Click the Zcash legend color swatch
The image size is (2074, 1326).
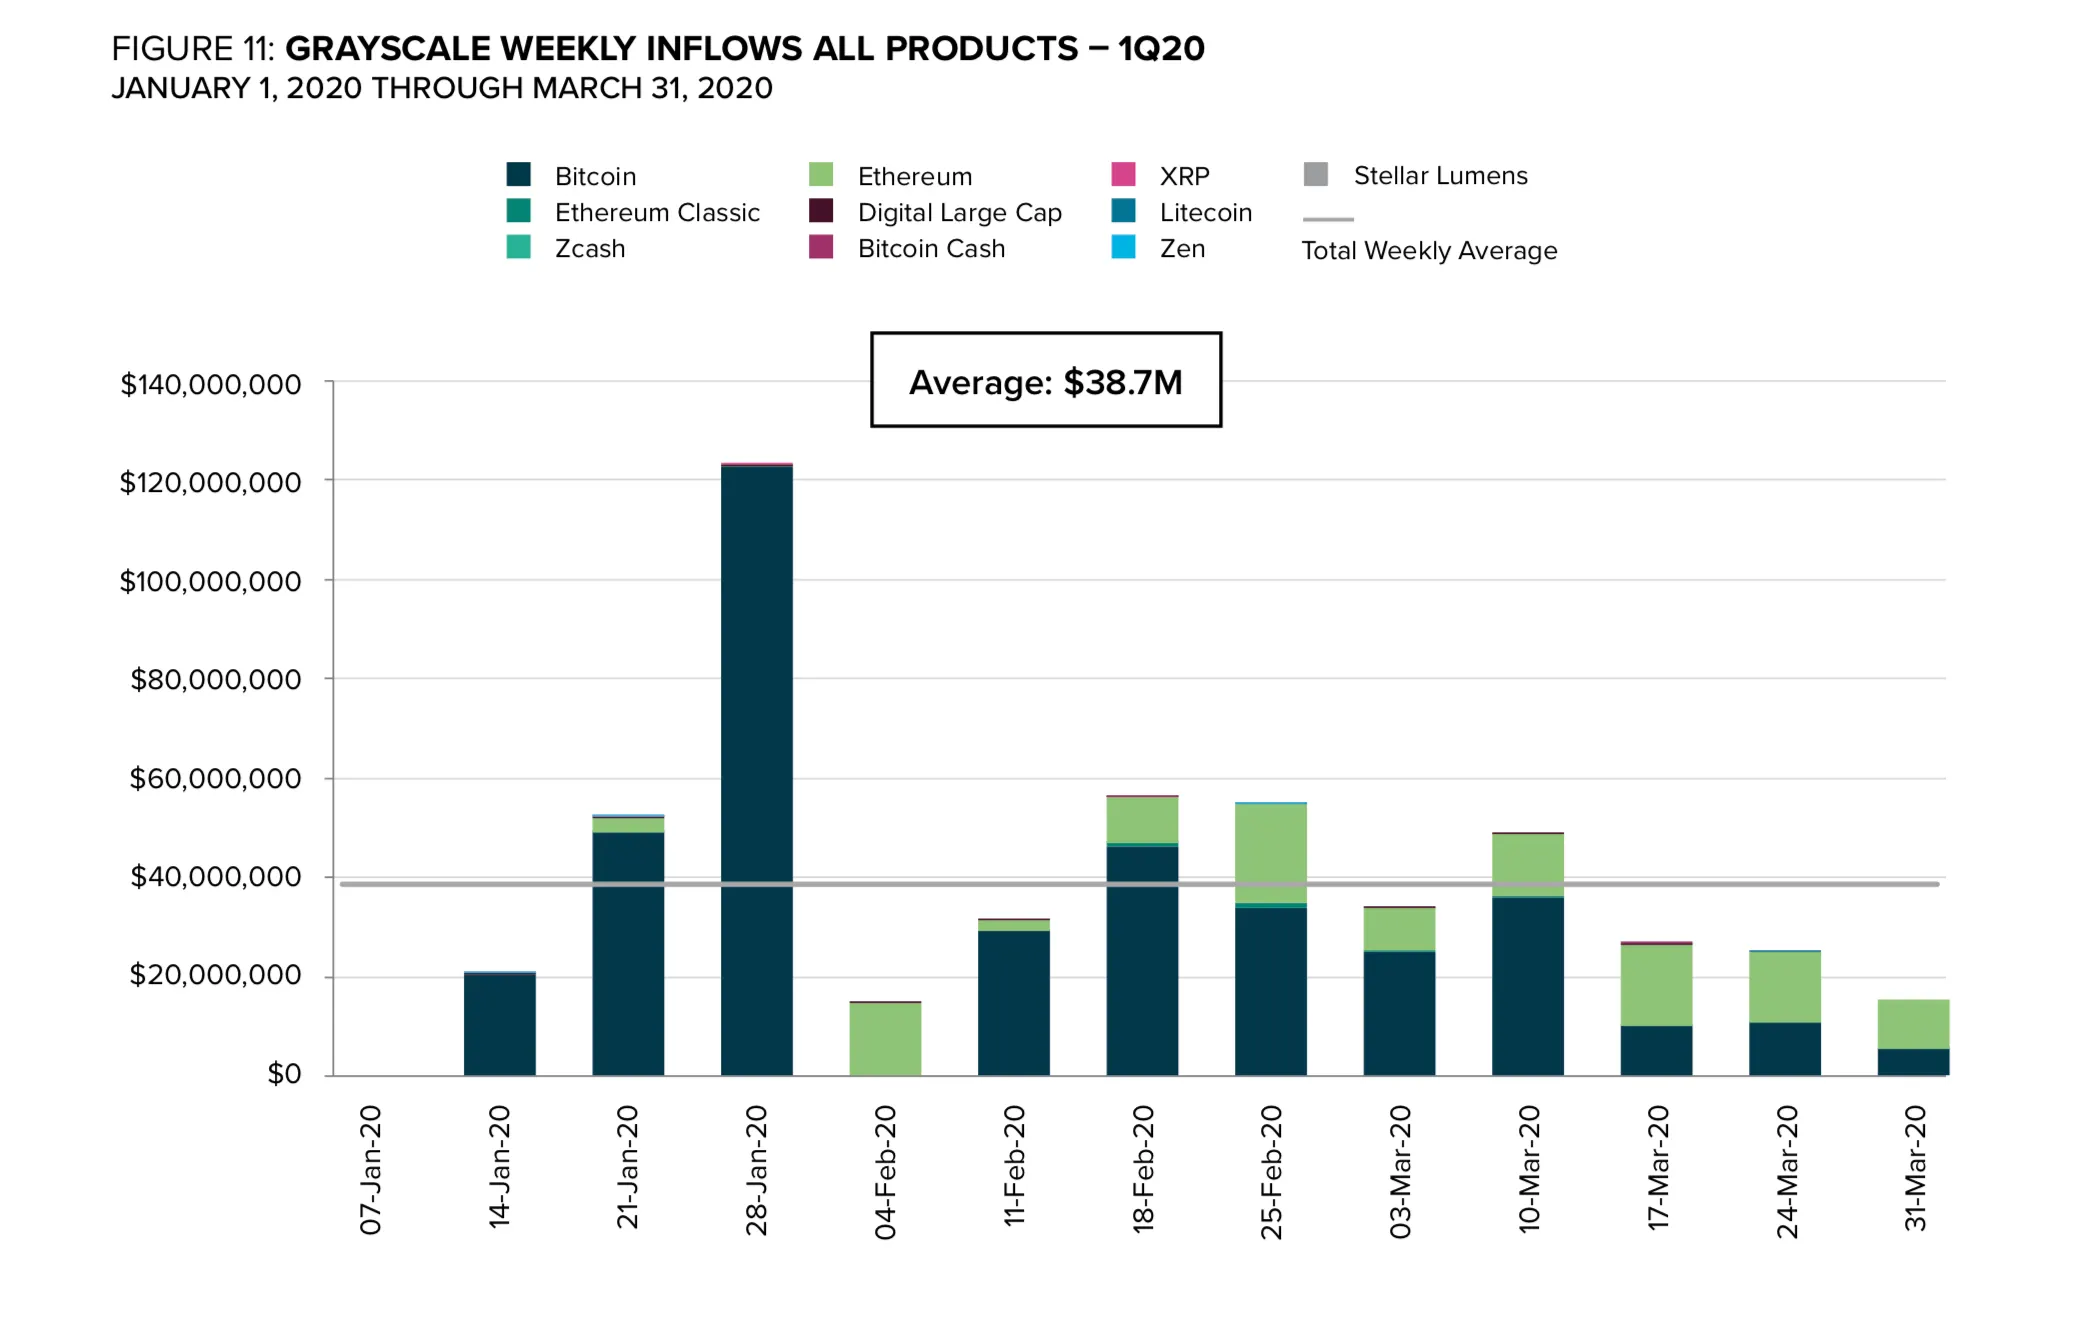pyautogui.click(x=518, y=247)
